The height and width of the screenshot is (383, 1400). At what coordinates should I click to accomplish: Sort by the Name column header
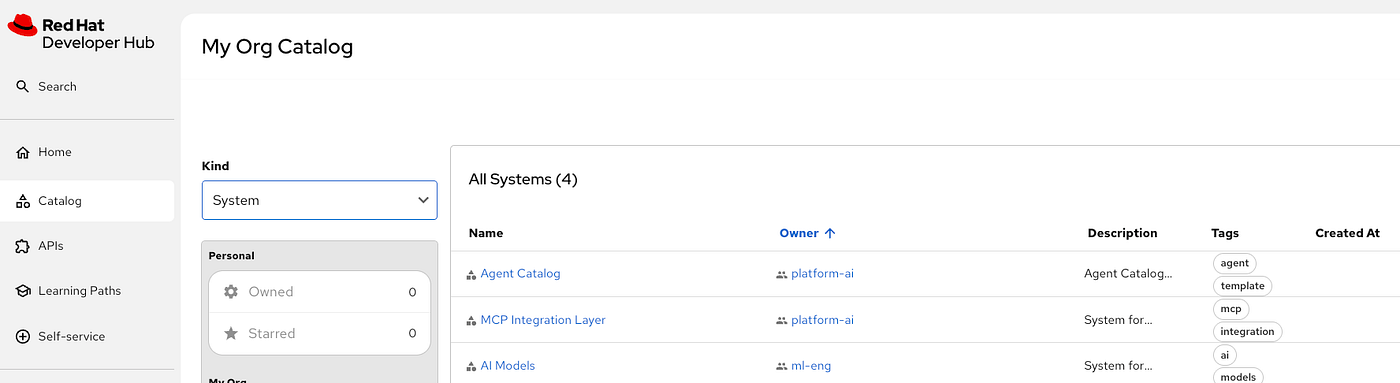[486, 233]
